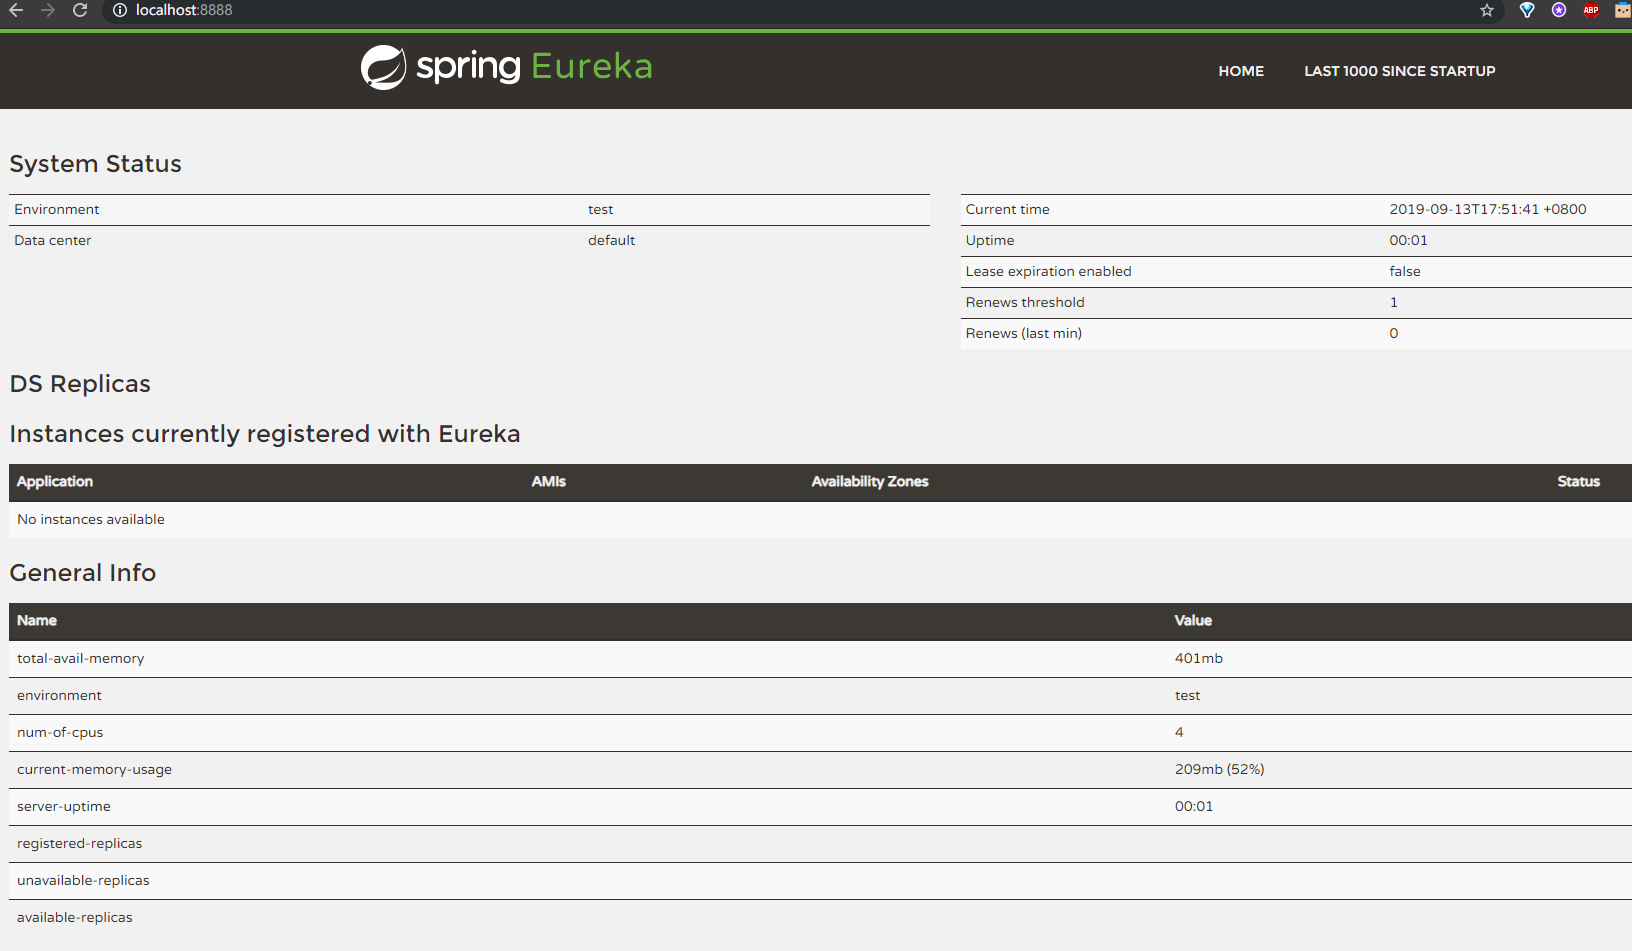Click the unavailable-replicas row name
This screenshot has height=951, width=1632.
tap(83, 881)
